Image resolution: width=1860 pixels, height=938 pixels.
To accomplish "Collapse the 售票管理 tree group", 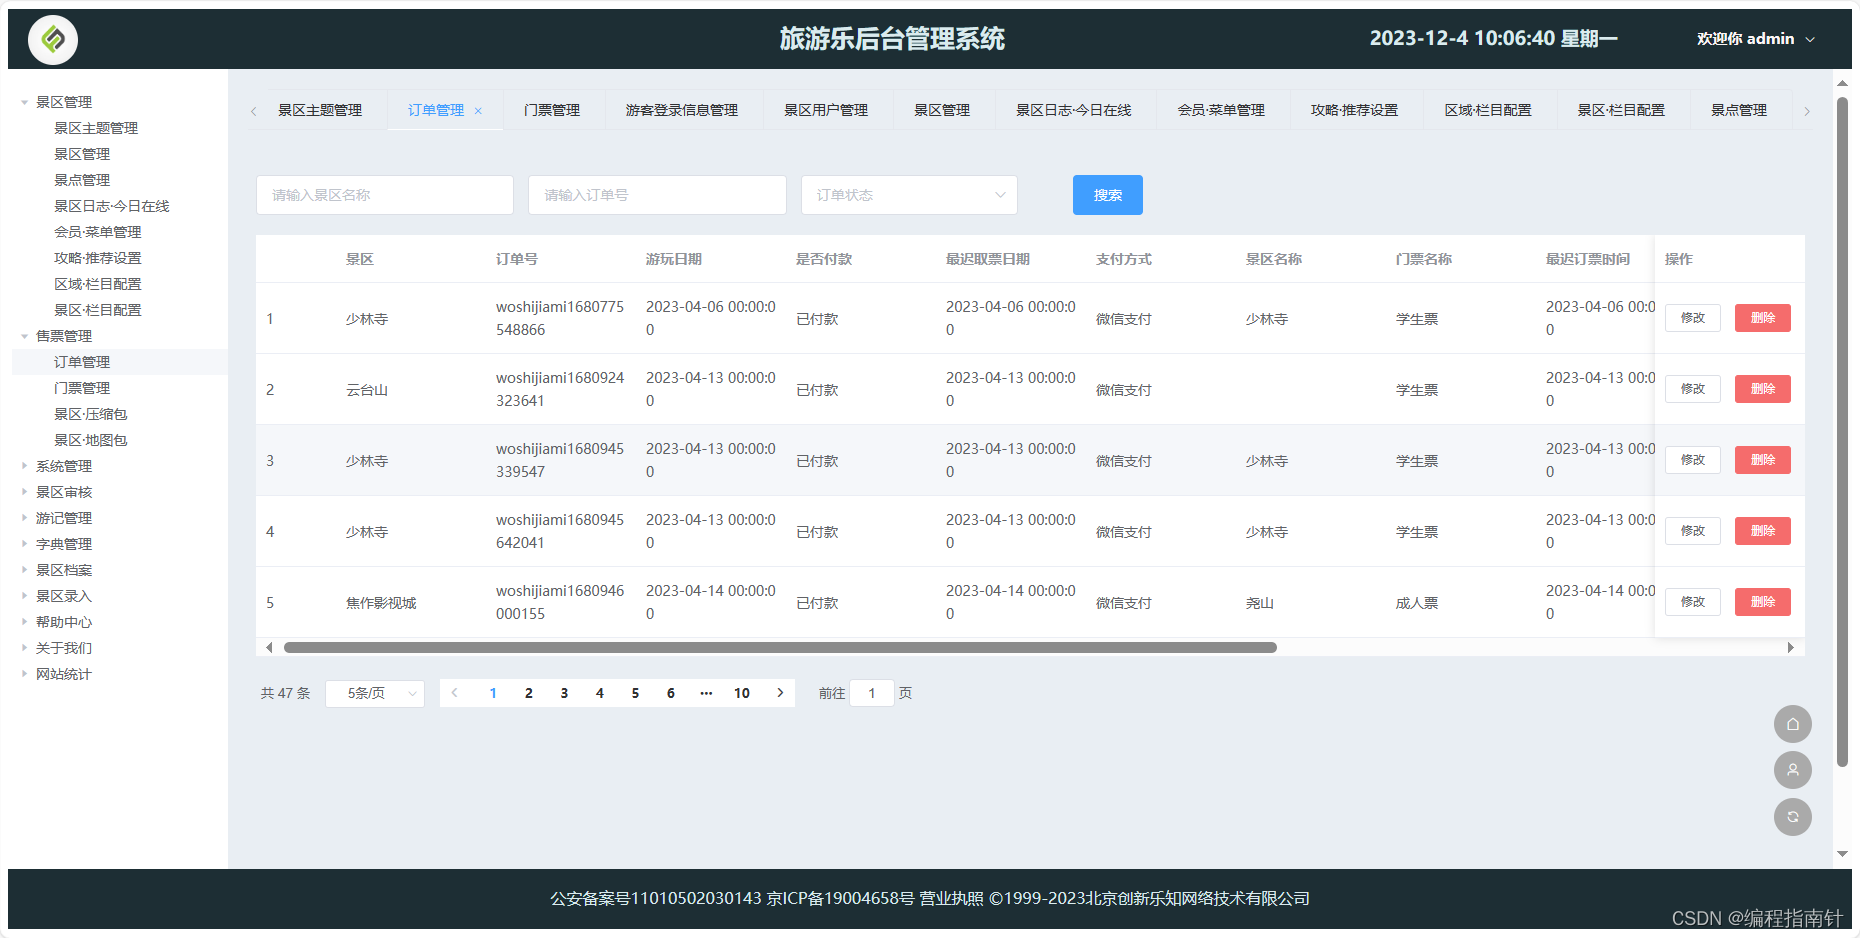I will coord(25,336).
